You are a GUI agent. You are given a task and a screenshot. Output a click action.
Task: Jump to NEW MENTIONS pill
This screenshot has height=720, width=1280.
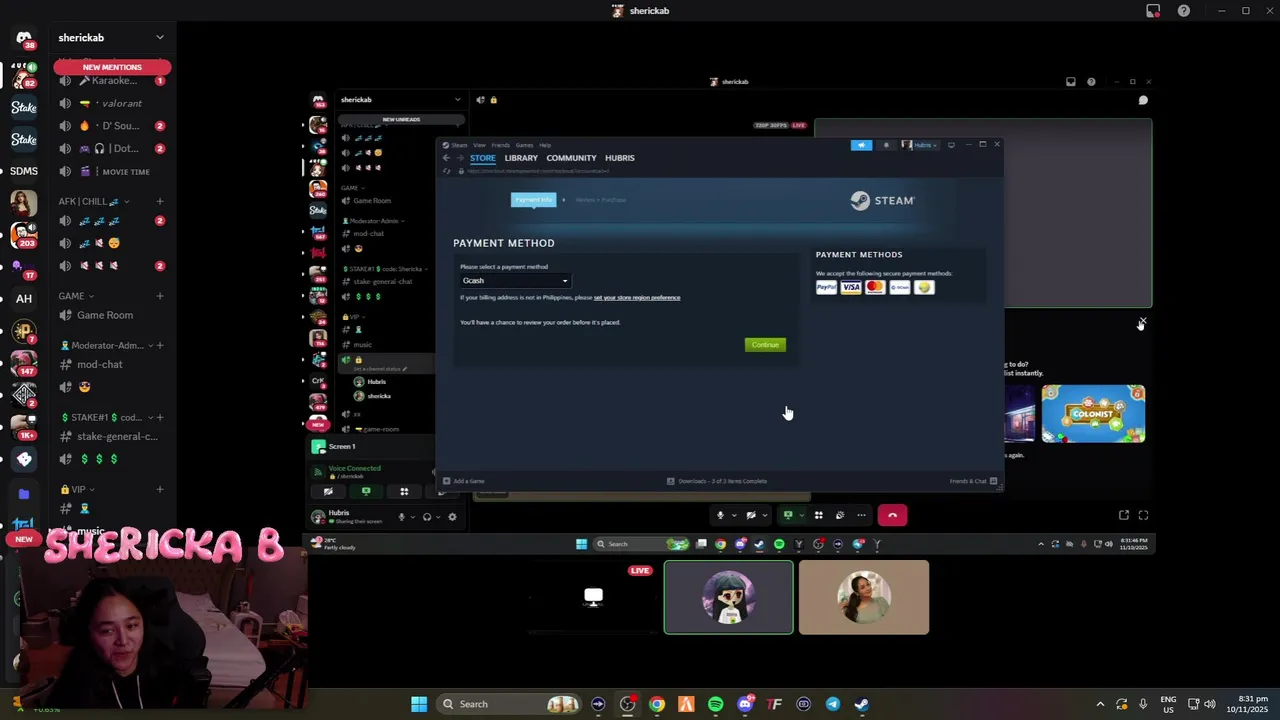[112, 67]
